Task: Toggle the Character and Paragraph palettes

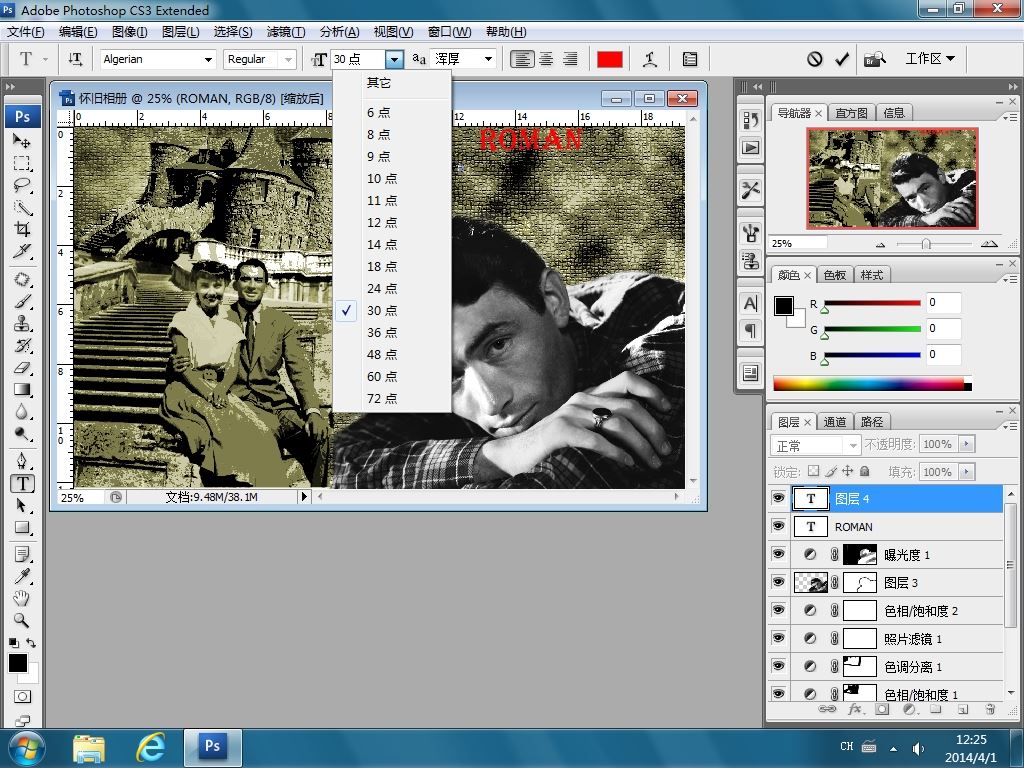Action: 690,59
